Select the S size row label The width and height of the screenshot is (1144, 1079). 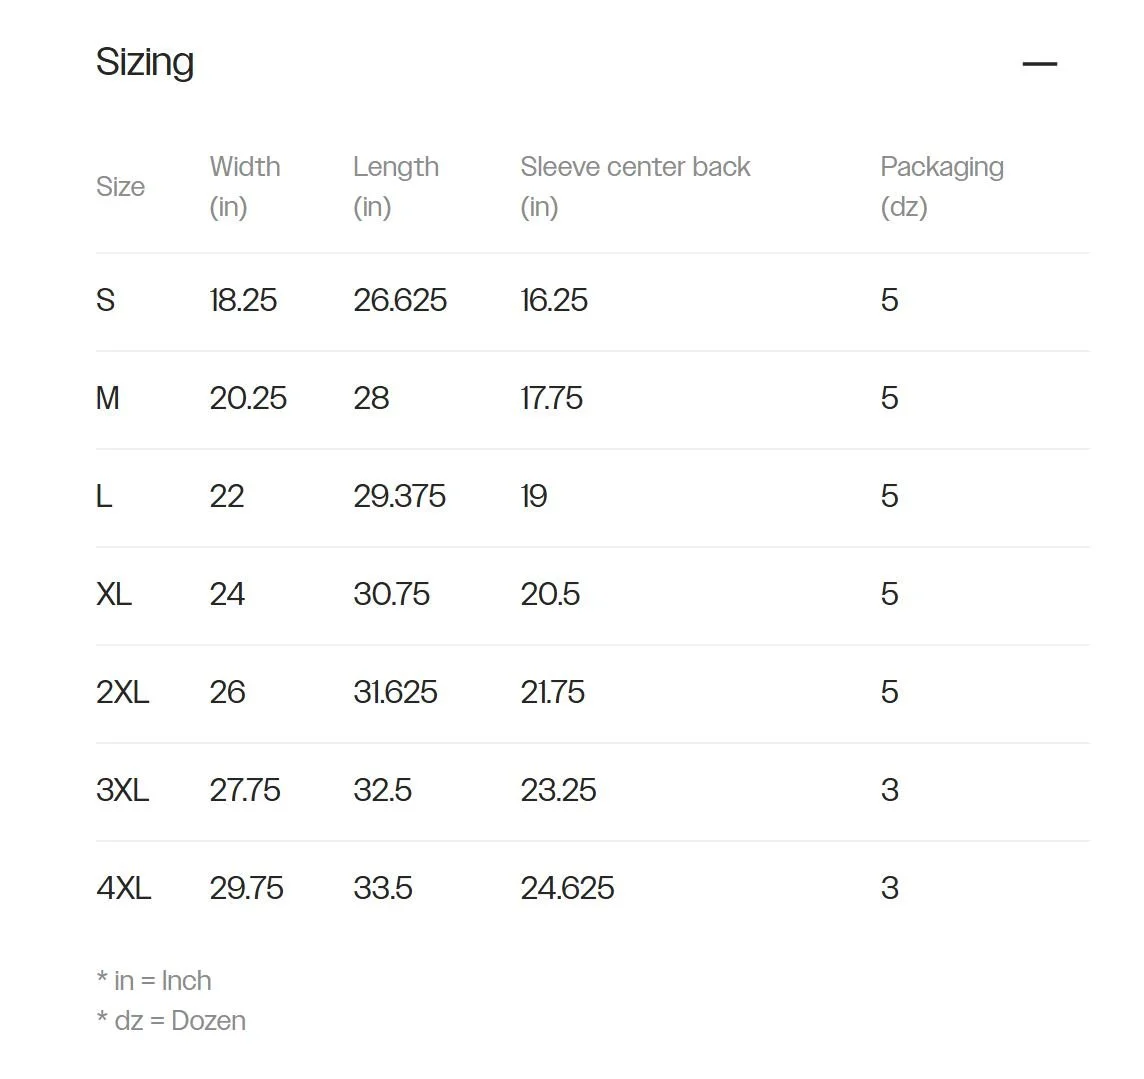point(105,301)
